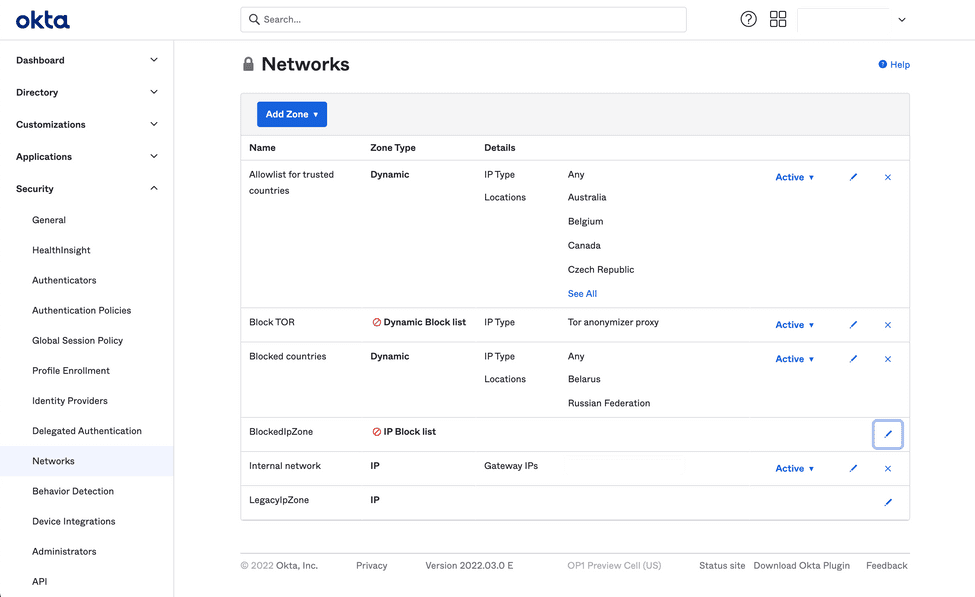Image resolution: width=975 pixels, height=597 pixels.
Task: Open the apps grid icon
Action: coord(778,19)
